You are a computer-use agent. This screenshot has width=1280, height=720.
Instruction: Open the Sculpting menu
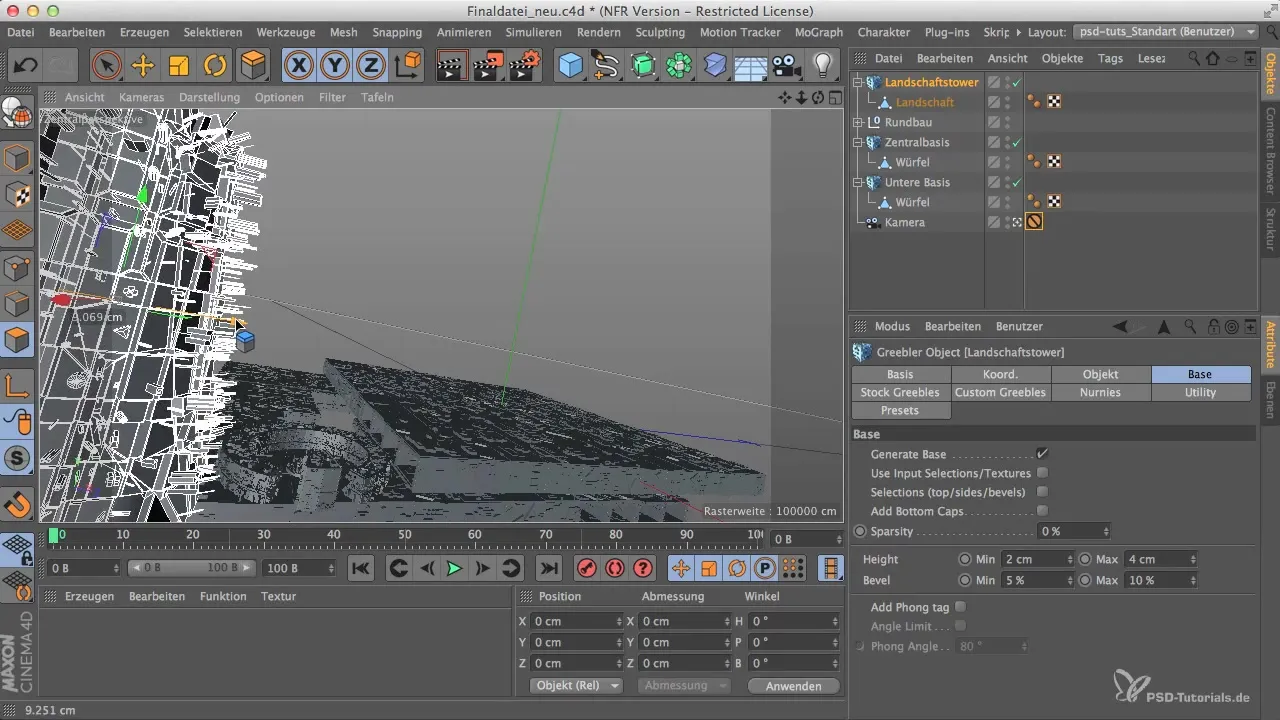coord(660,32)
